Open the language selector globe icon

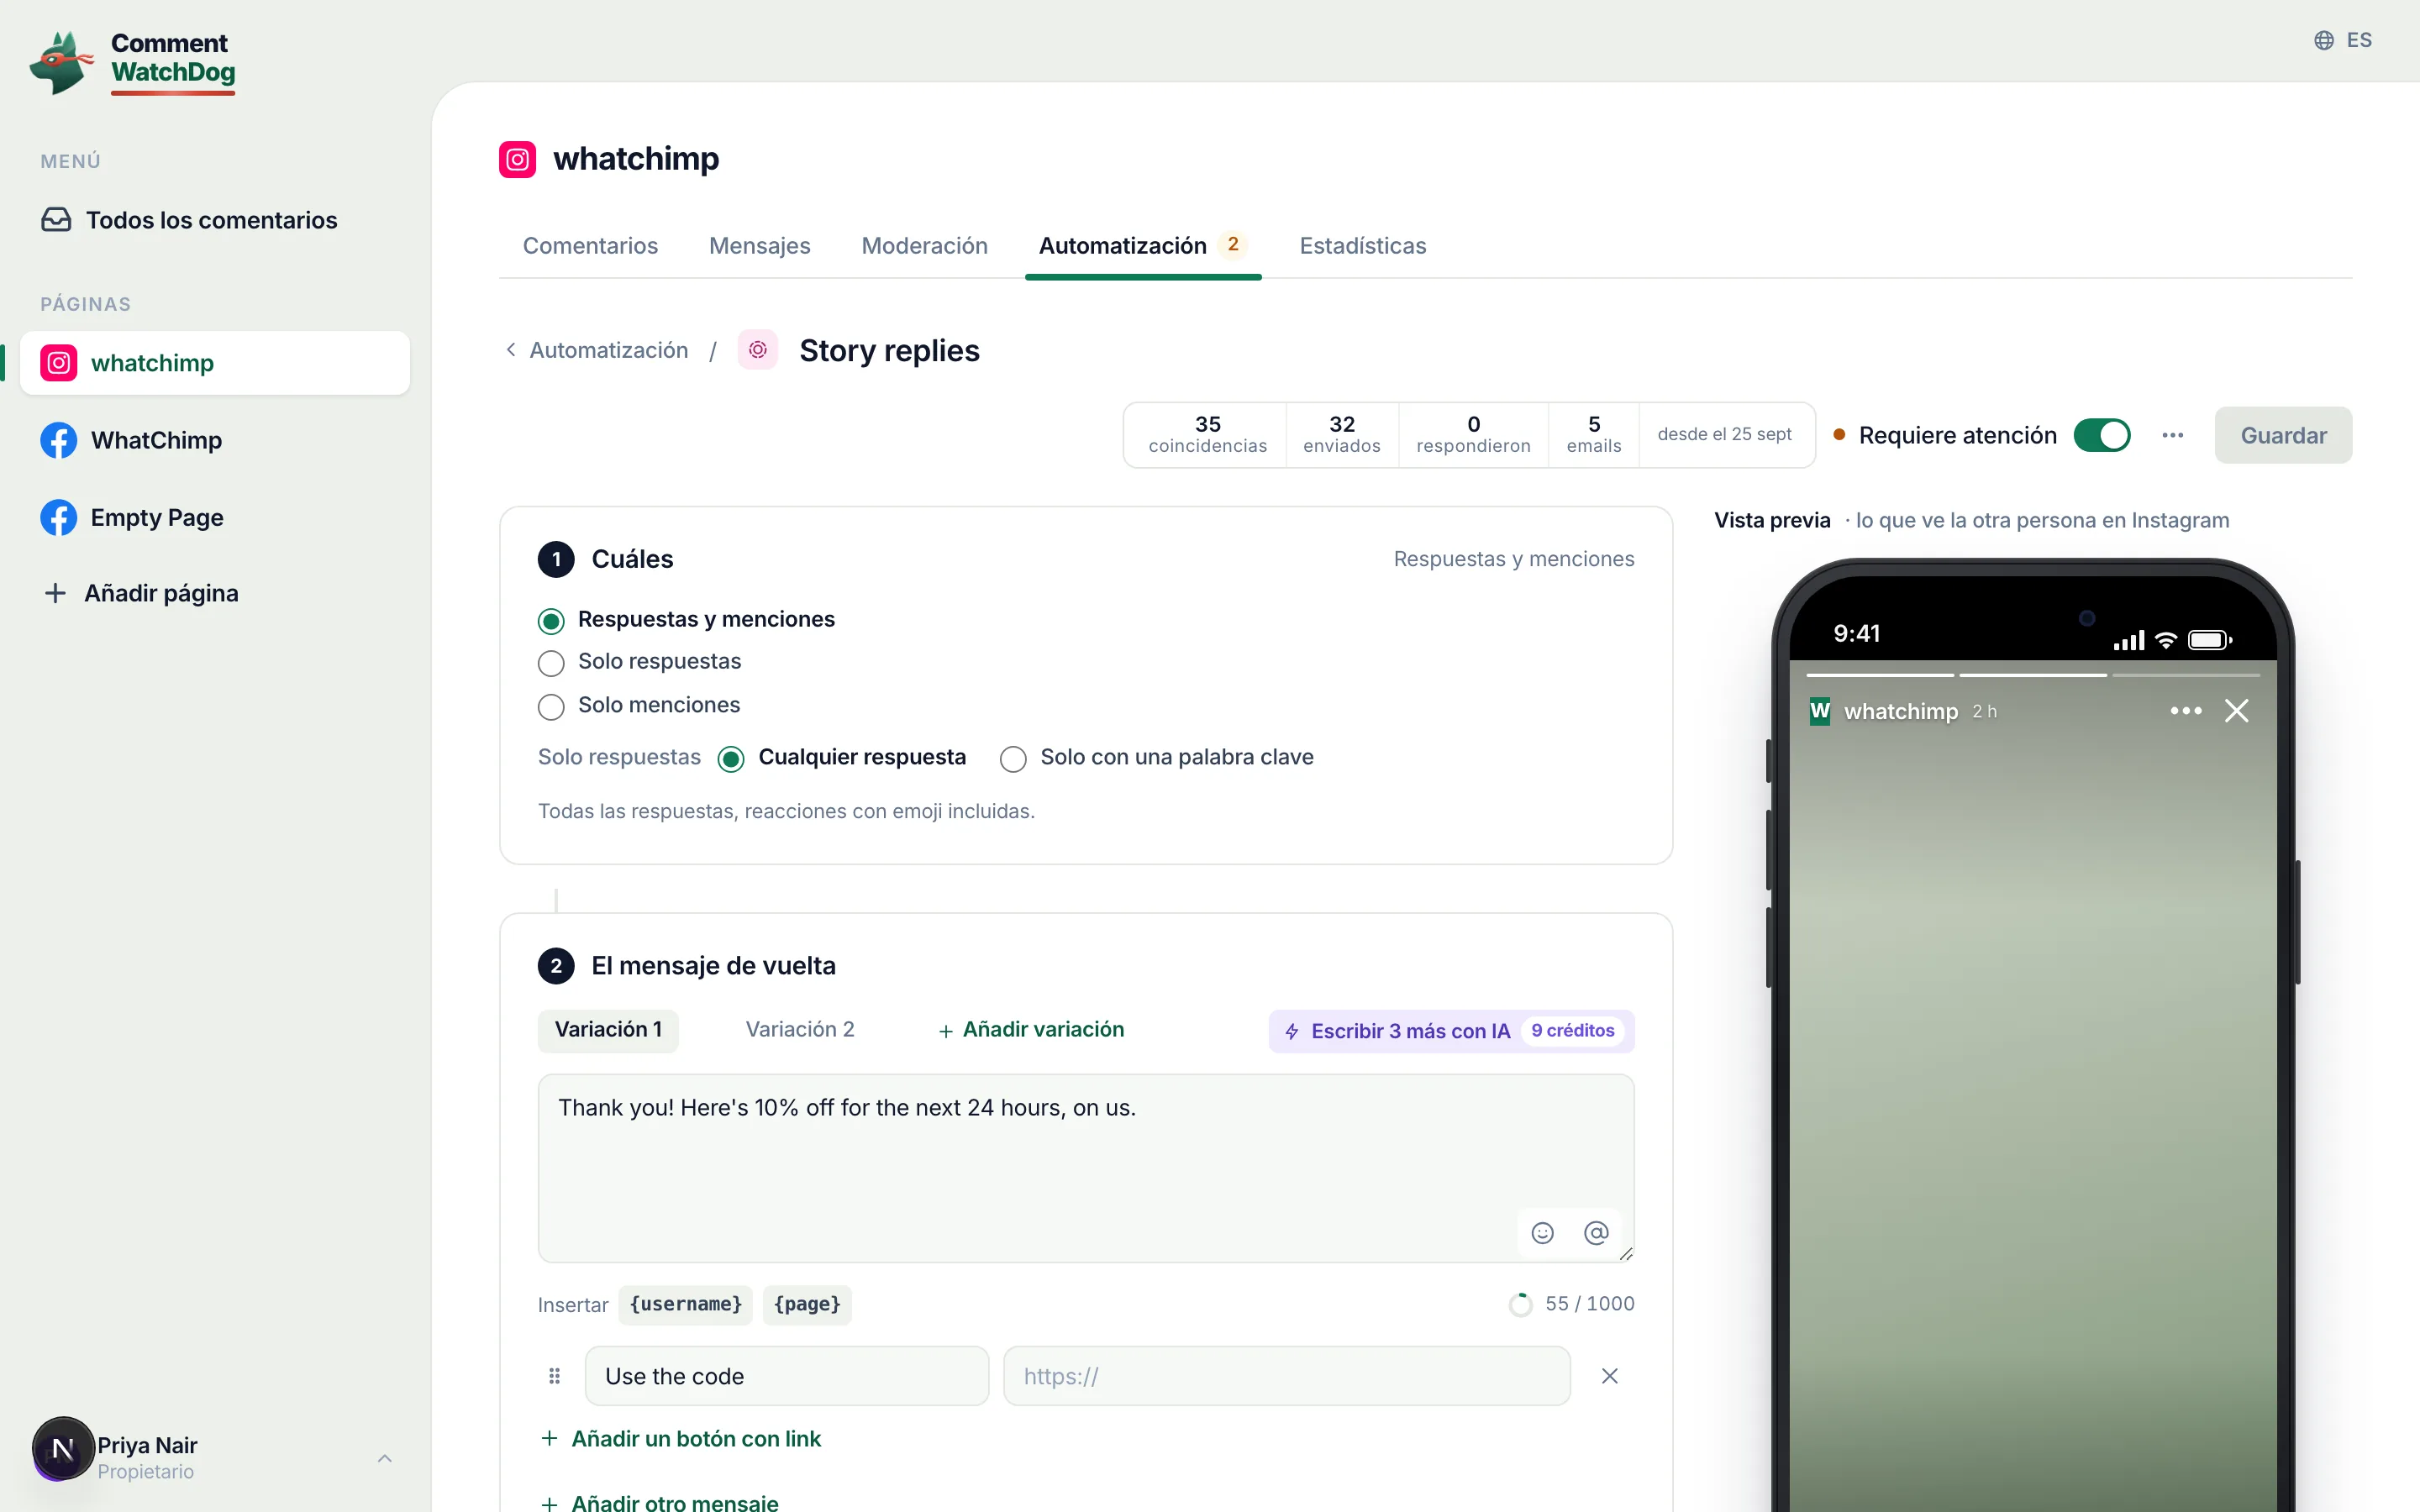[x=2324, y=40]
